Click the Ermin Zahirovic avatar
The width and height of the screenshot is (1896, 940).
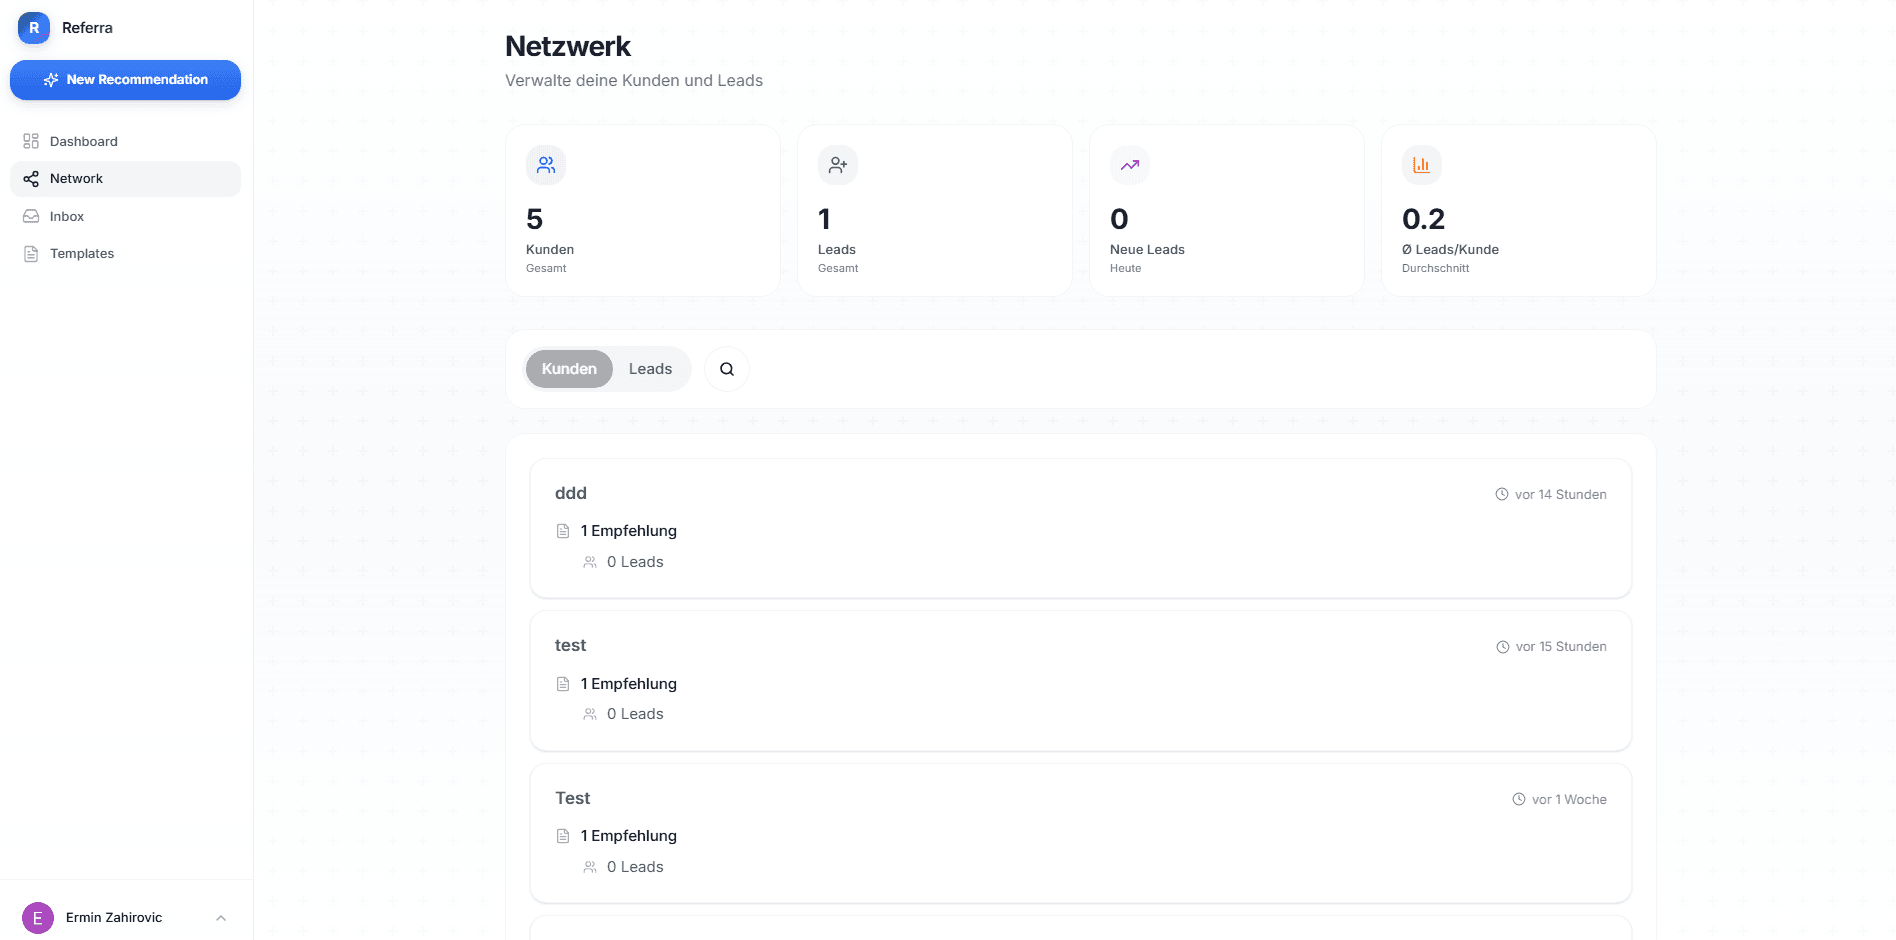point(38,918)
